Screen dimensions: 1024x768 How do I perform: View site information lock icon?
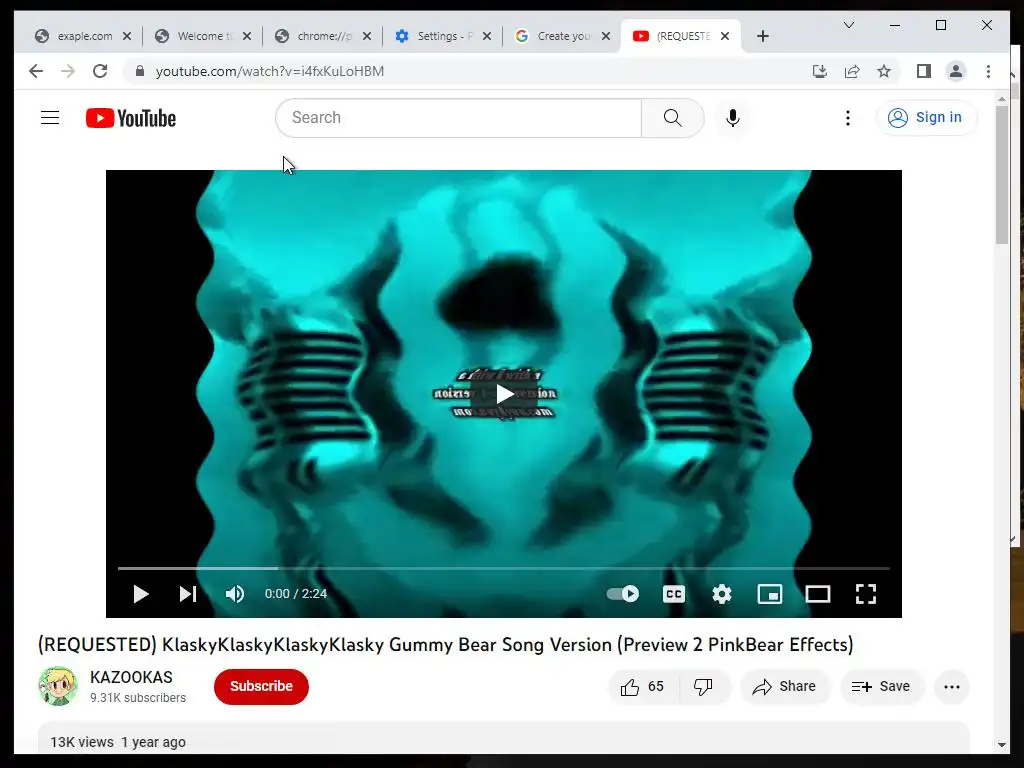tap(140, 71)
